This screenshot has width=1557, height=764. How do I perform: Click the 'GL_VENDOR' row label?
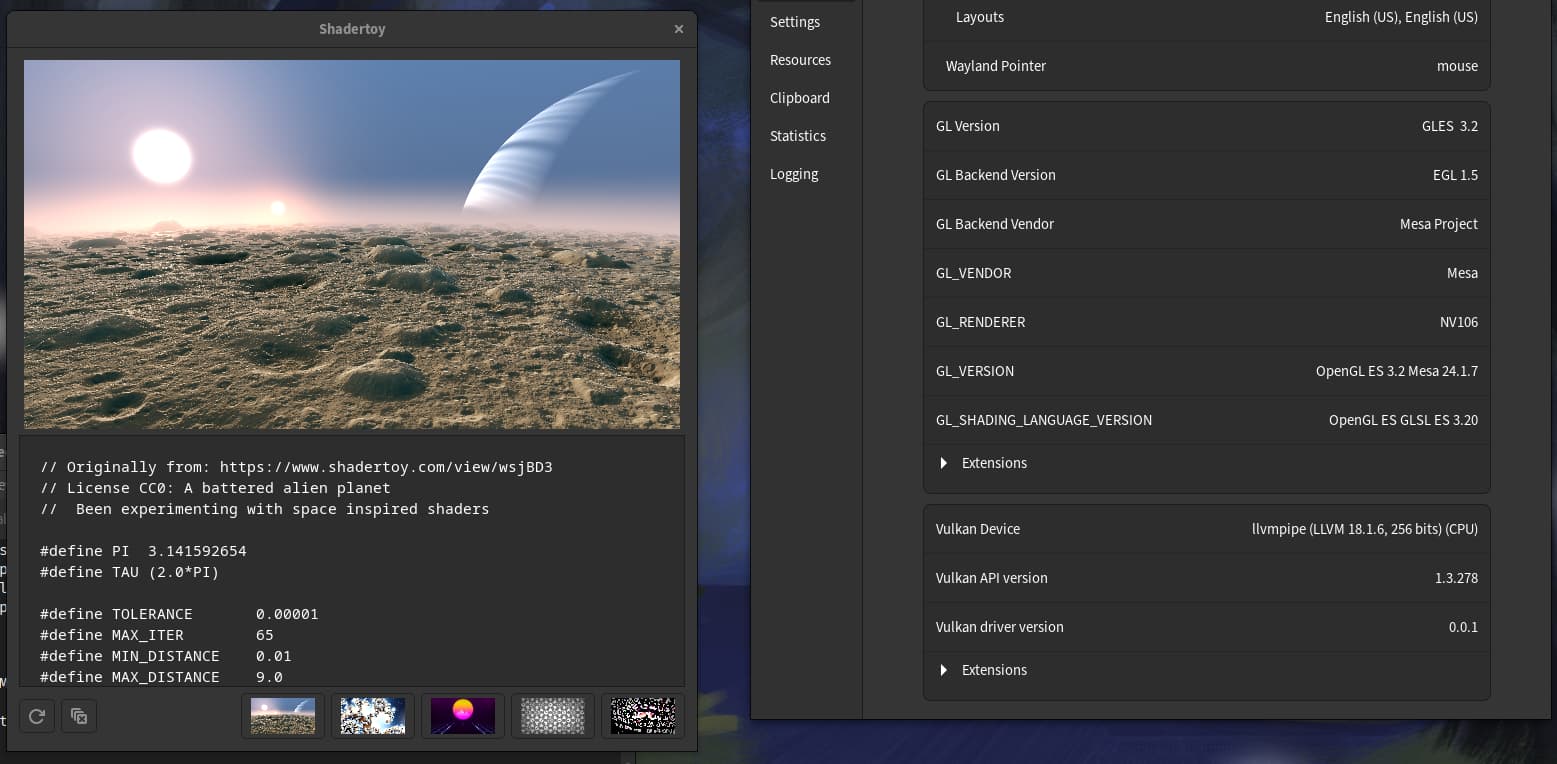(x=974, y=273)
